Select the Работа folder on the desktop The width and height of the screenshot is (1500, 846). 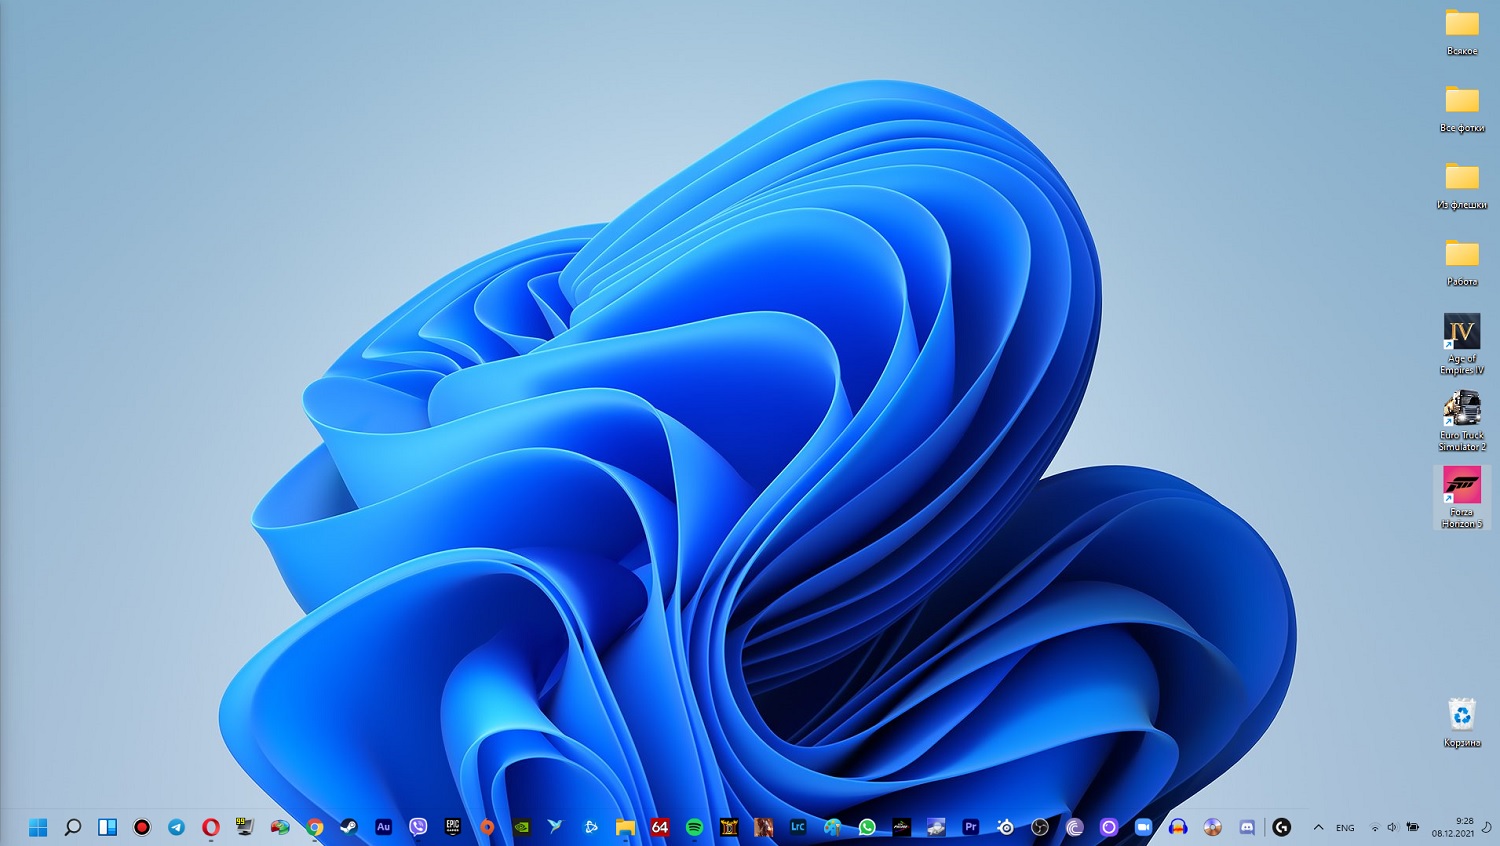point(1461,262)
